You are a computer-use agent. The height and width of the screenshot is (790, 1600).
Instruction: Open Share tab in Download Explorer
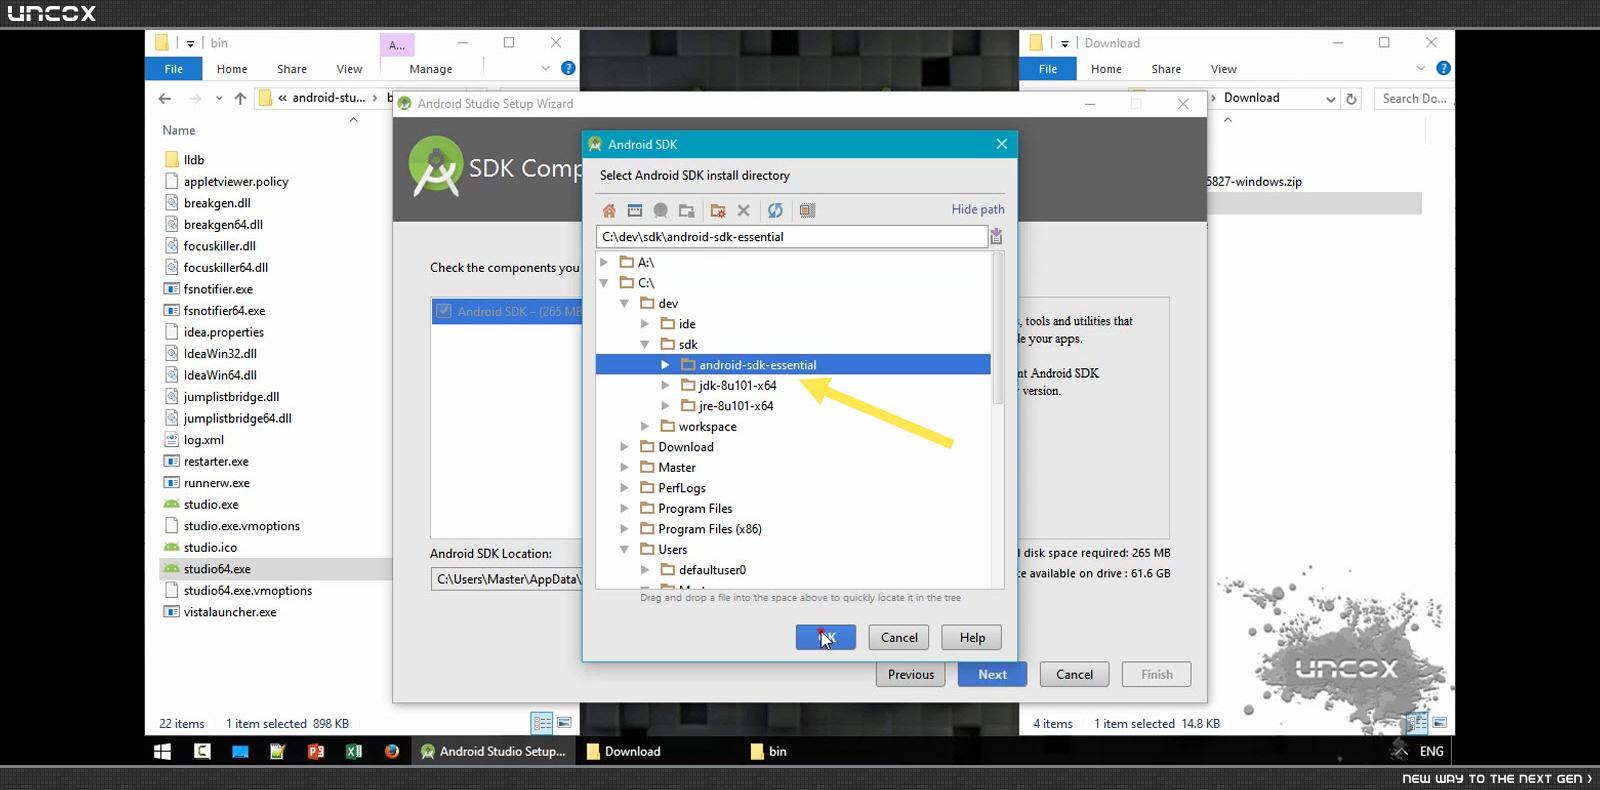coord(1166,69)
